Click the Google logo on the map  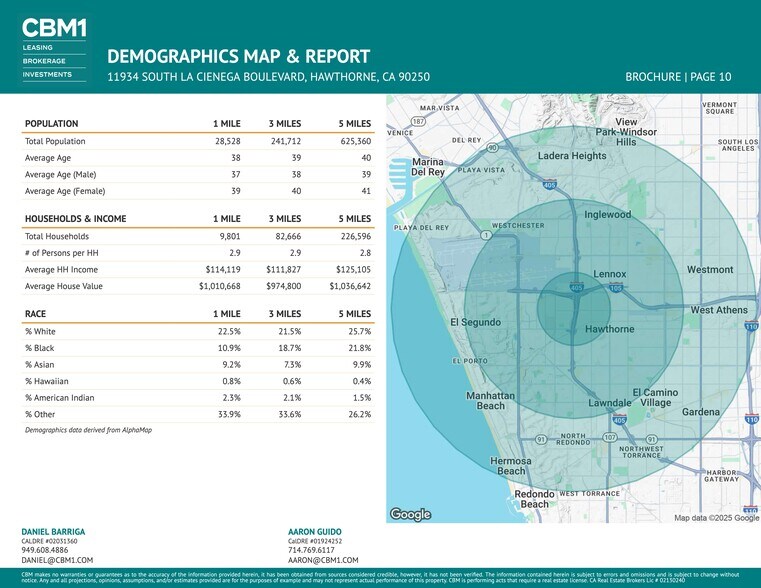[410, 514]
